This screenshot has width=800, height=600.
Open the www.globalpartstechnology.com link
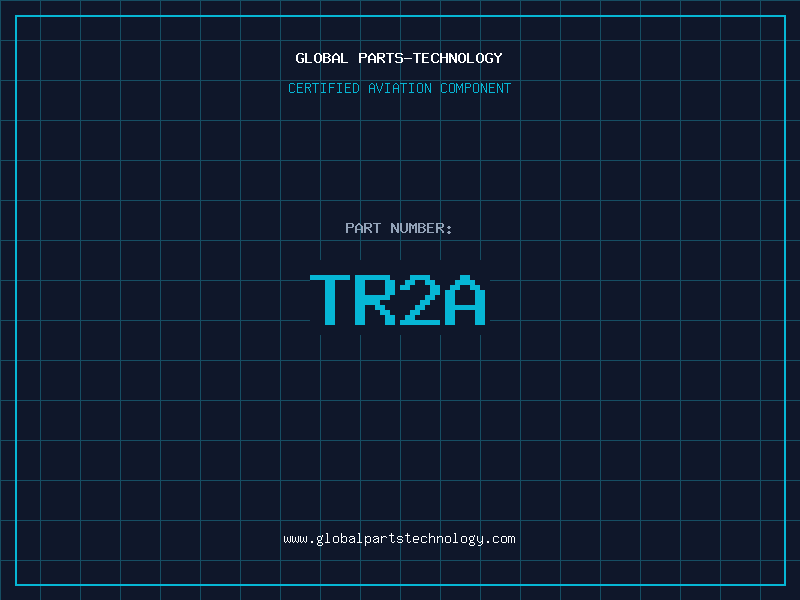click(399, 539)
